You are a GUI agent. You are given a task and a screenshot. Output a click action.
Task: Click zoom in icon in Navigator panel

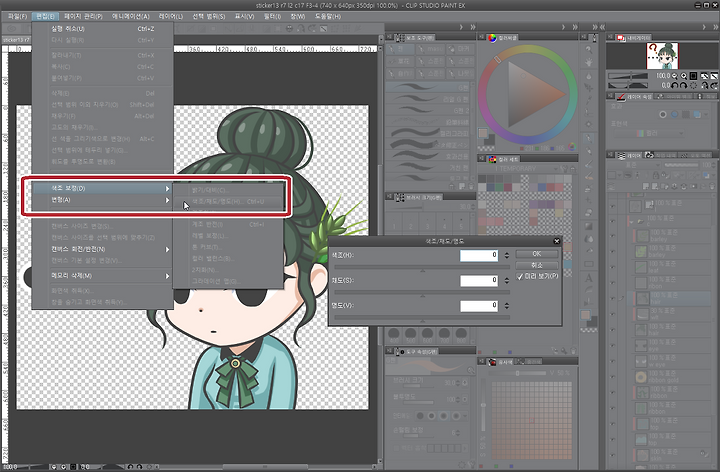click(684, 76)
